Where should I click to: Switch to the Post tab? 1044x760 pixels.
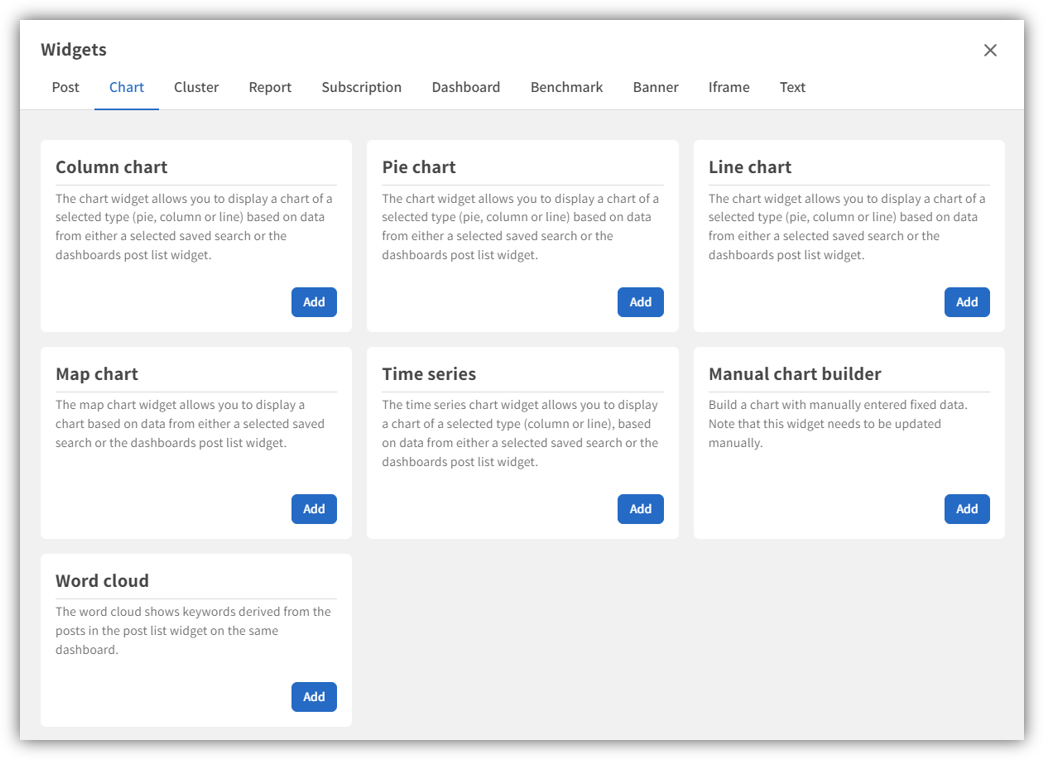coord(66,87)
